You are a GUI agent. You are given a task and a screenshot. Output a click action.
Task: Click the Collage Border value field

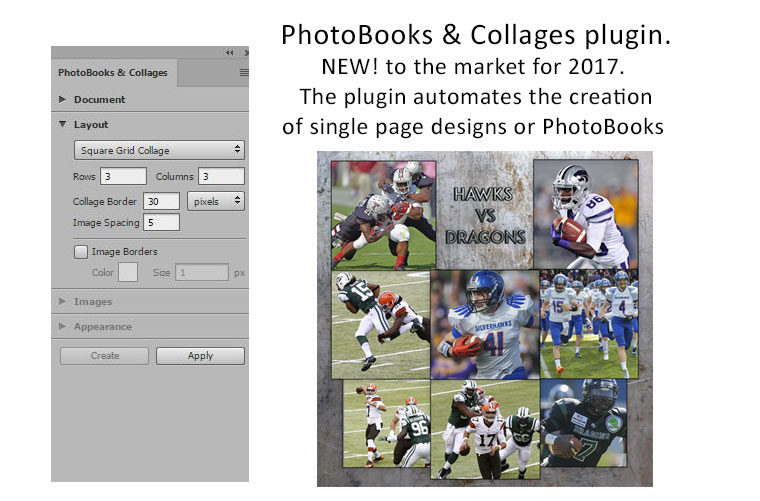(x=161, y=201)
